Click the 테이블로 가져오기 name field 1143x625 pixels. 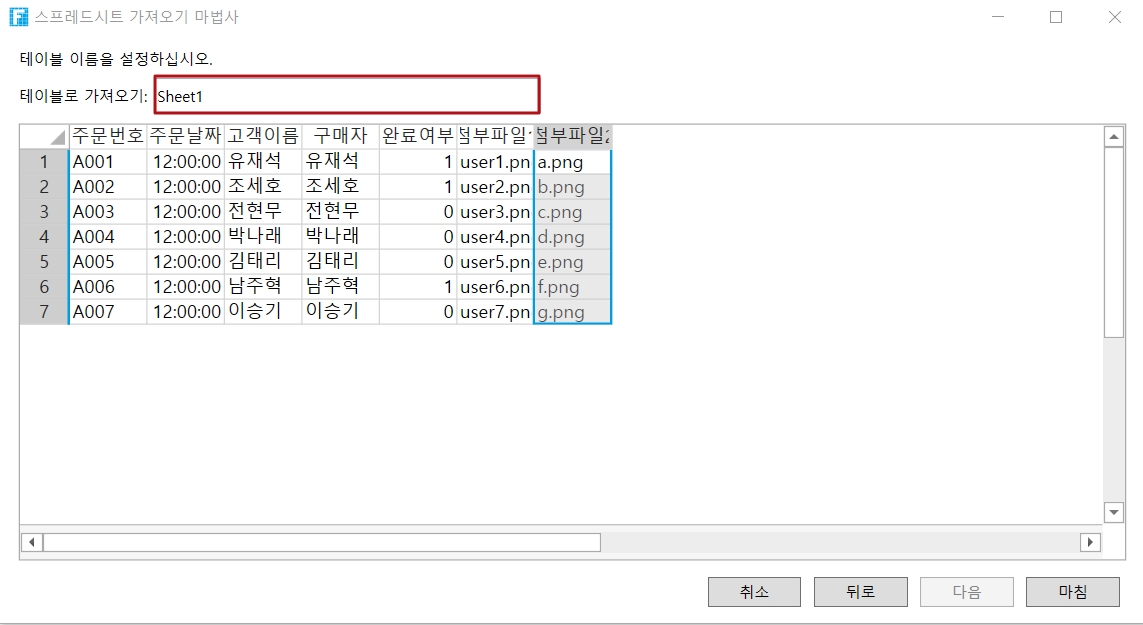[346, 96]
